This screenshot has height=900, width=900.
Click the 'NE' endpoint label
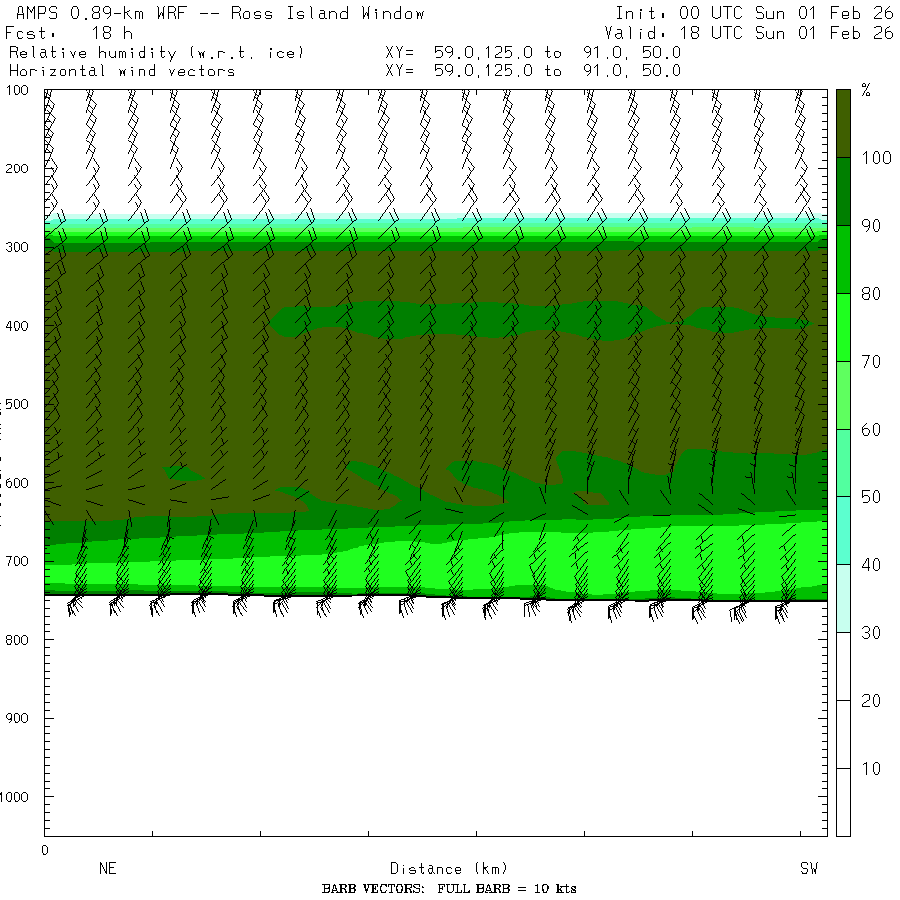tap(107, 868)
